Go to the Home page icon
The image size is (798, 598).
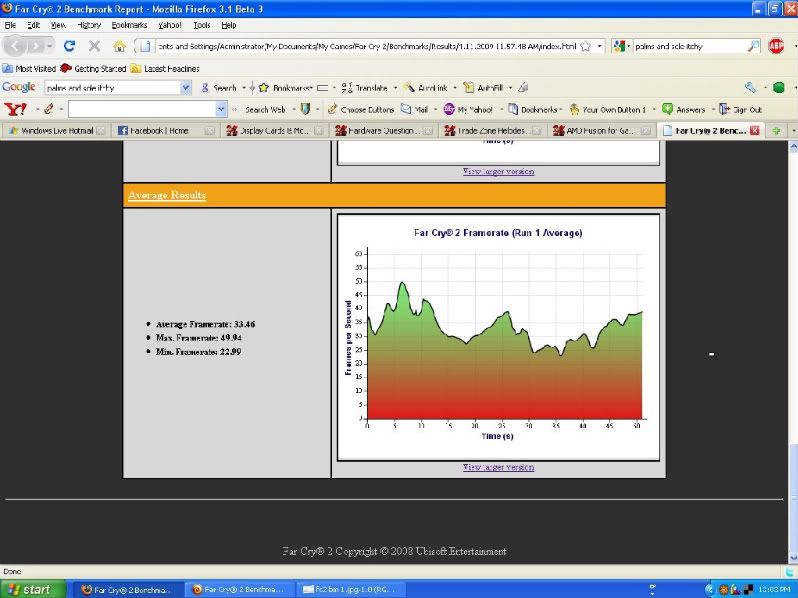tap(119, 46)
